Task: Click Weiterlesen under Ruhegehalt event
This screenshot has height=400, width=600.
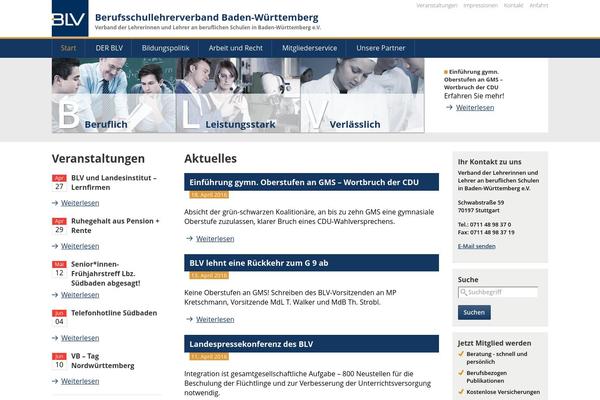Action: [x=80, y=246]
